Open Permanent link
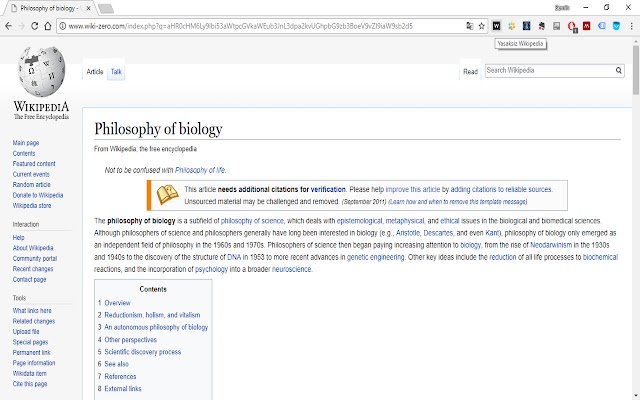This screenshot has width=640, height=400. pos(31,352)
